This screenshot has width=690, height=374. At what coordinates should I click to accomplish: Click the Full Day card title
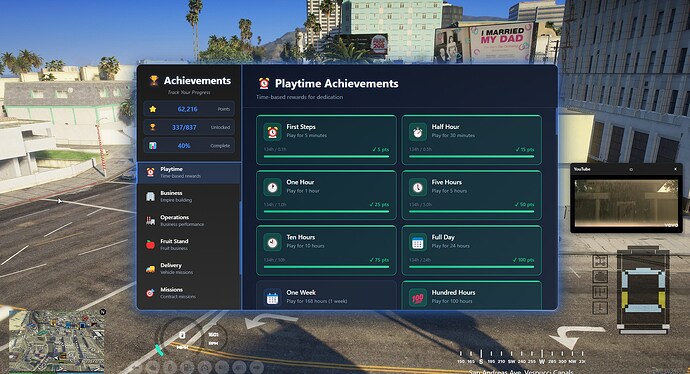pyautogui.click(x=443, y=237)
